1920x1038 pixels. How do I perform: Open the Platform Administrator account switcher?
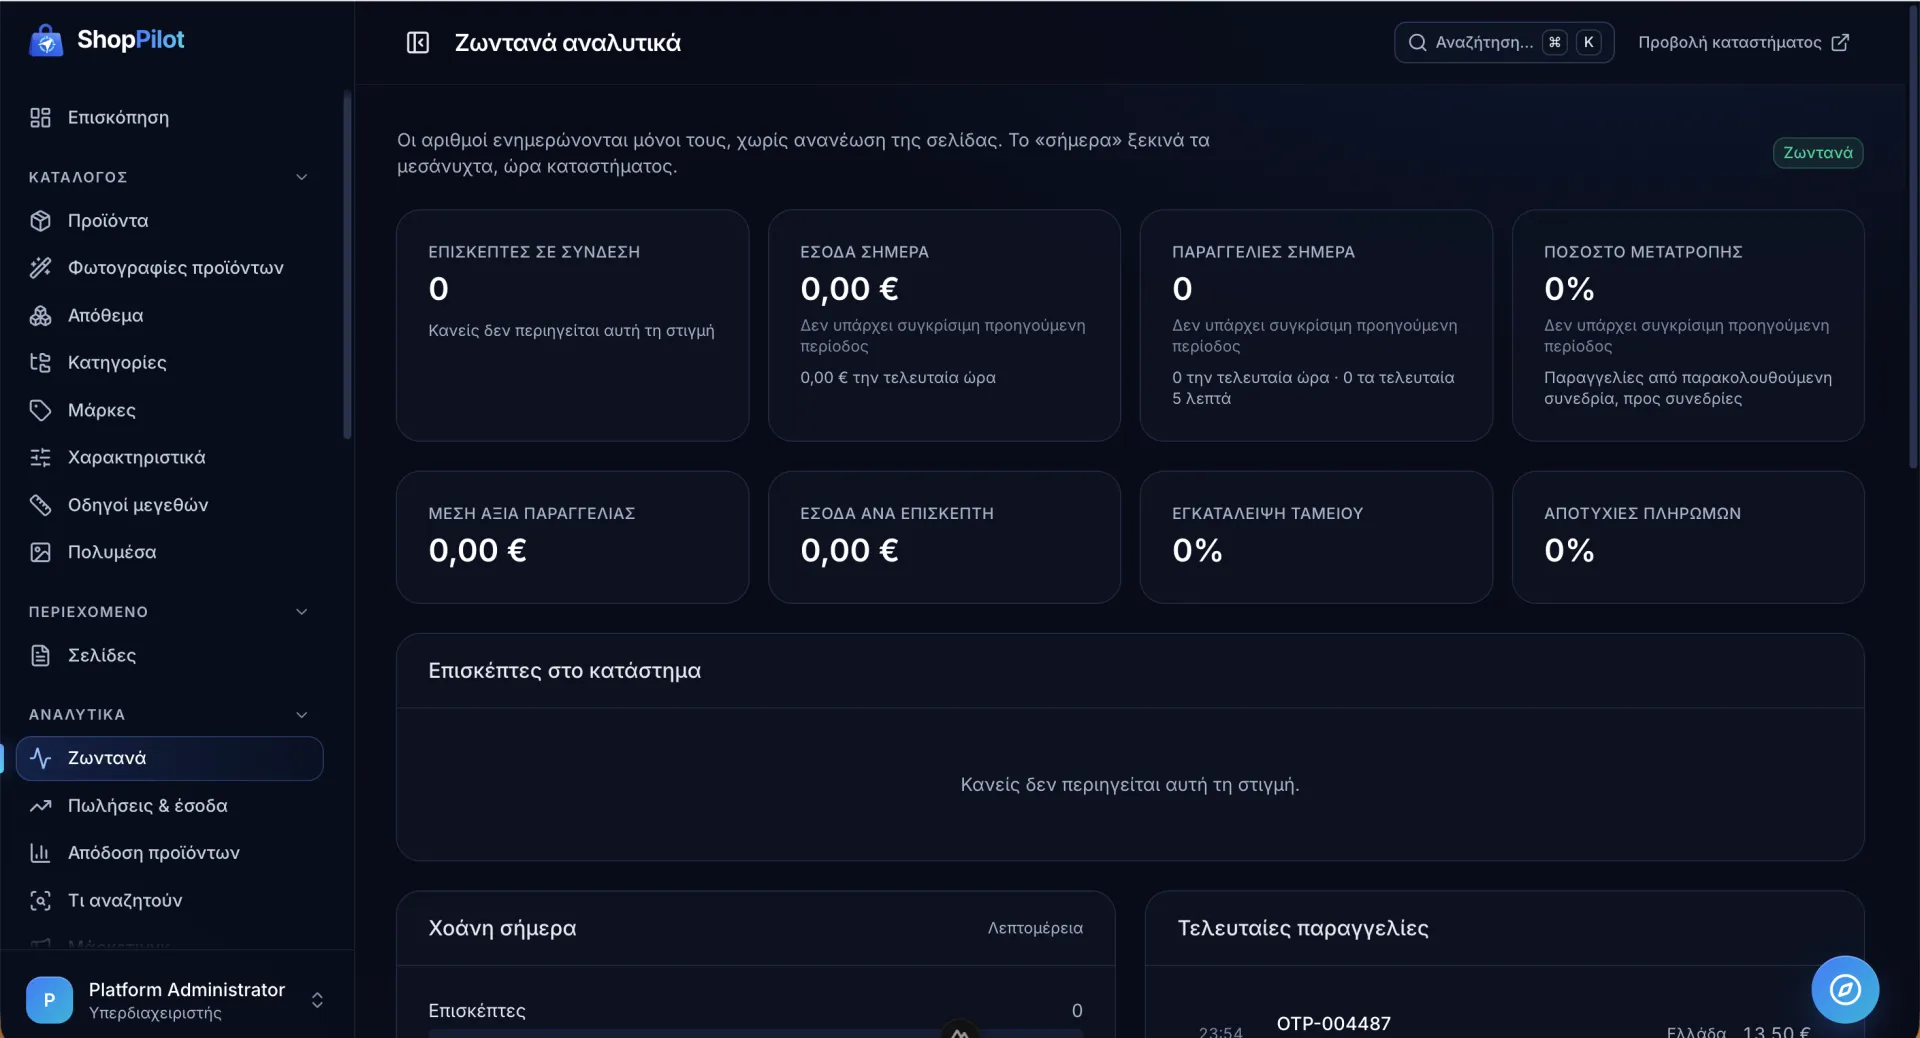[176, 999]
